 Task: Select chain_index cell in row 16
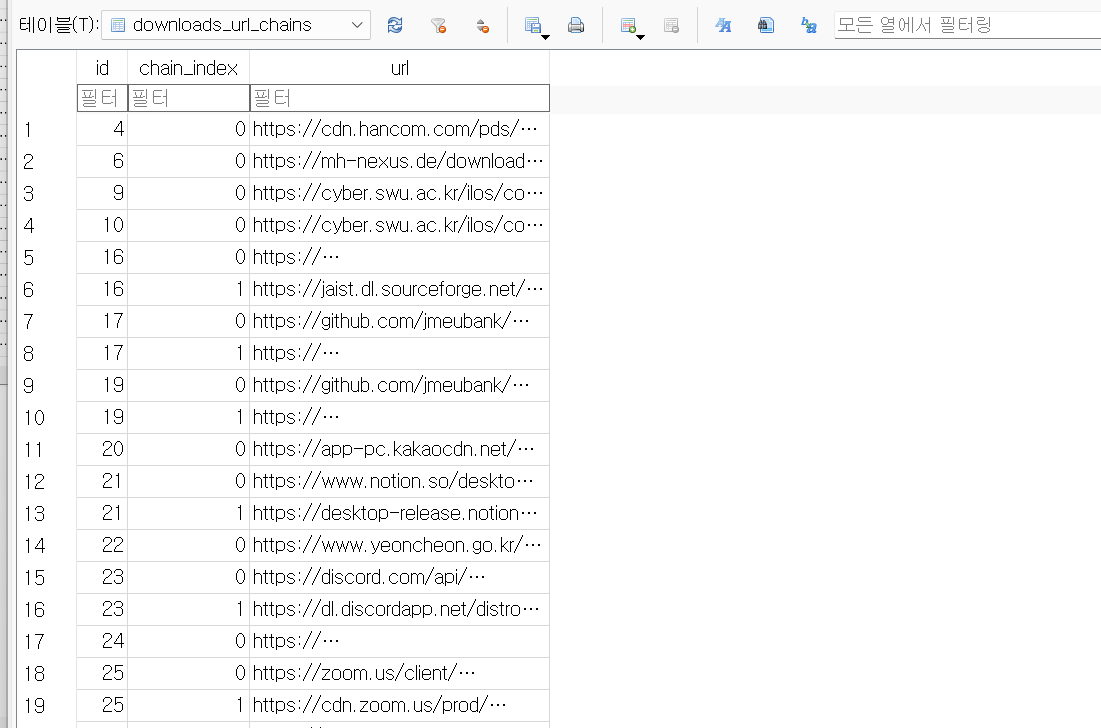click(189, 609)
